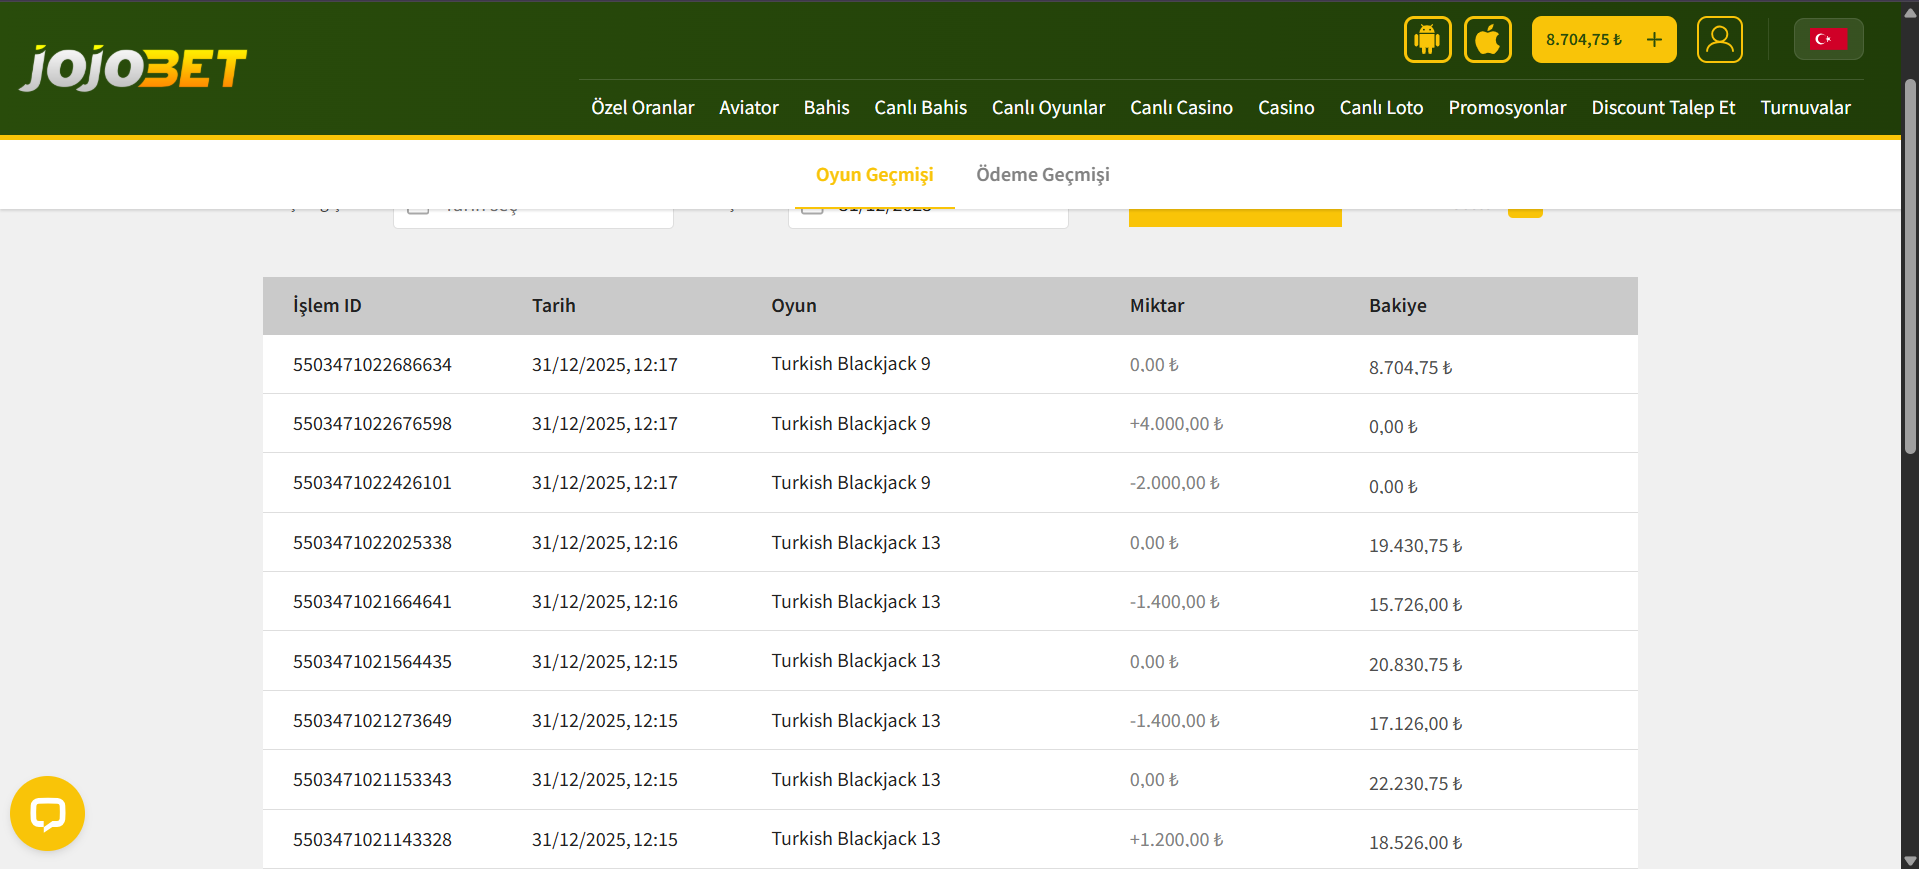The height and width of the screenshot is (869, 1919).
Task: Select the Oyun Geçmişi tab
Action: tap(874, 175)
